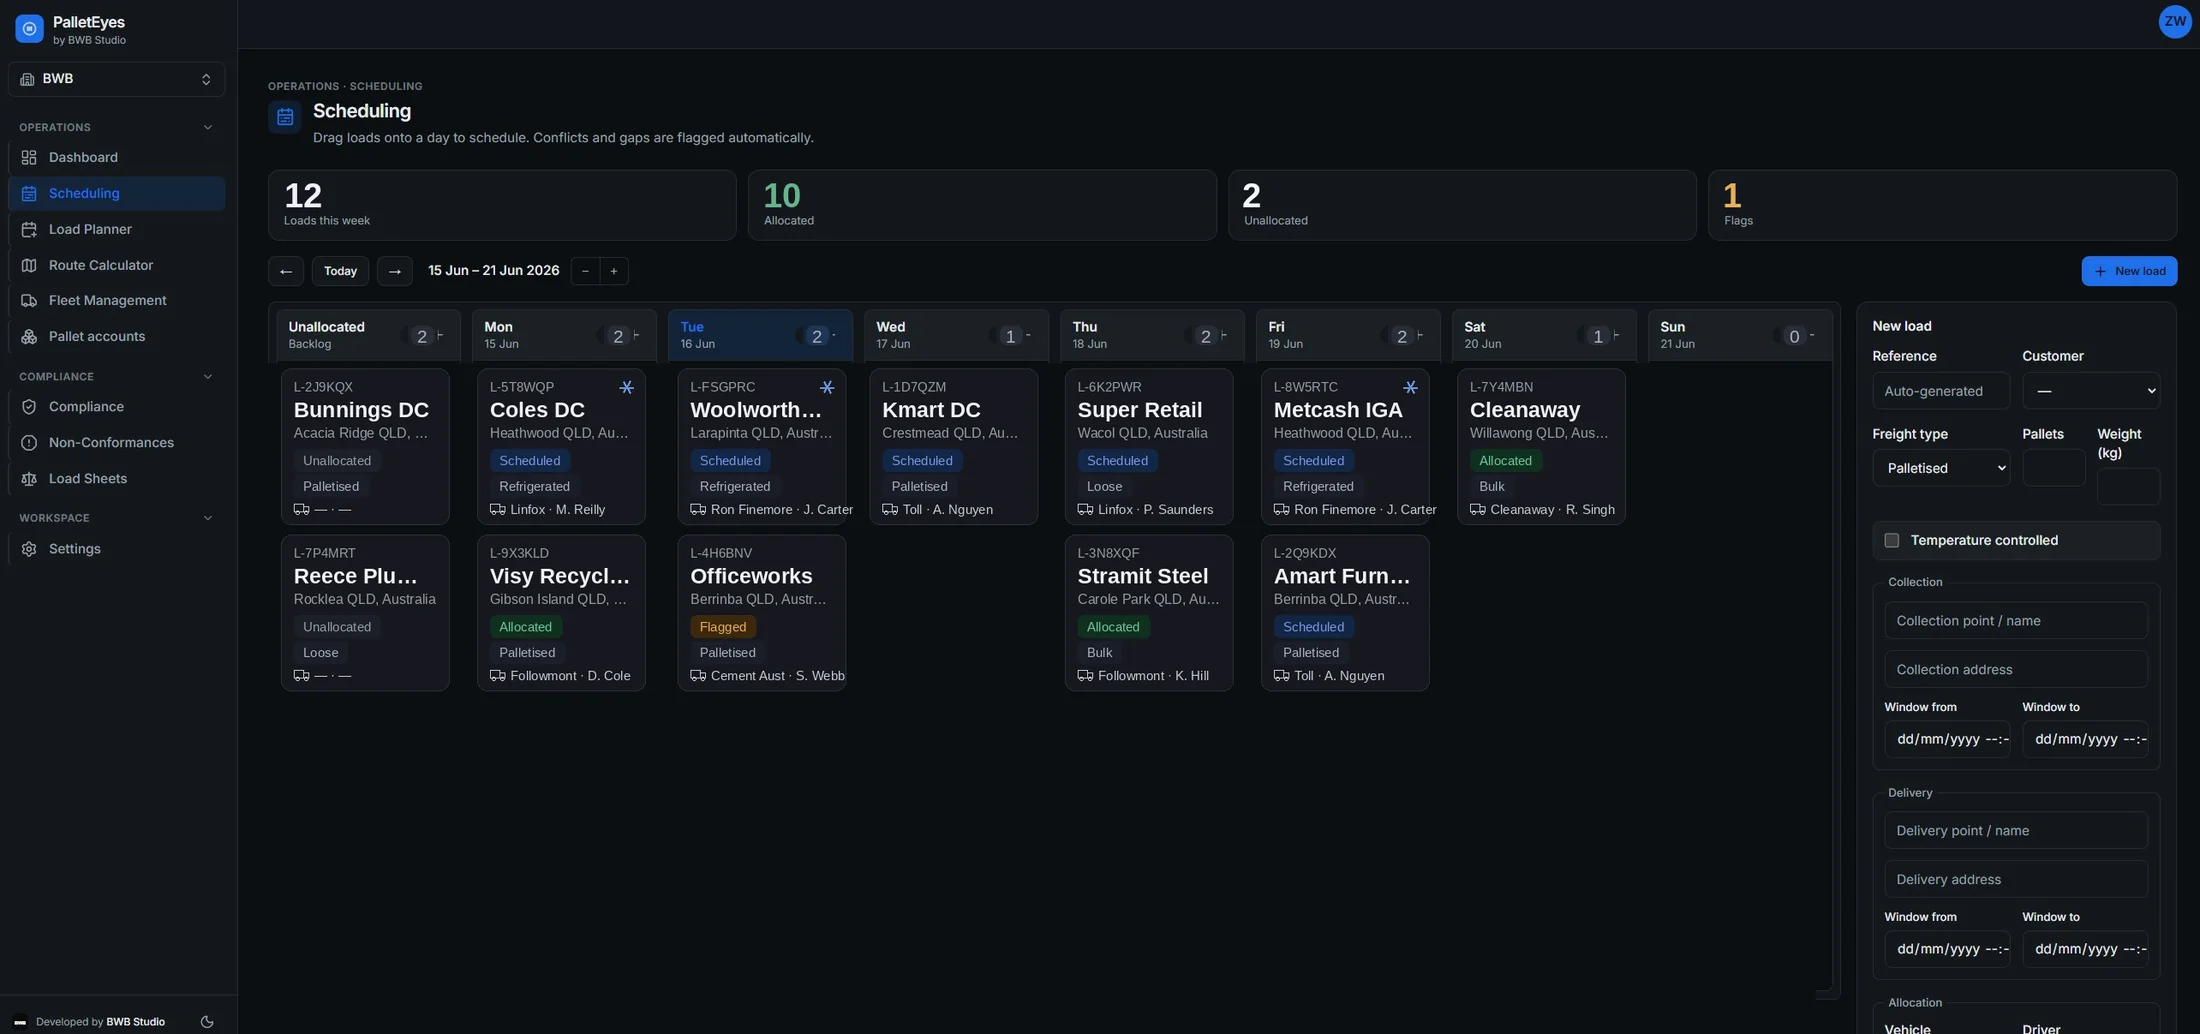Click the truck icon on Visy Recycling card

(x=497, y=676)
